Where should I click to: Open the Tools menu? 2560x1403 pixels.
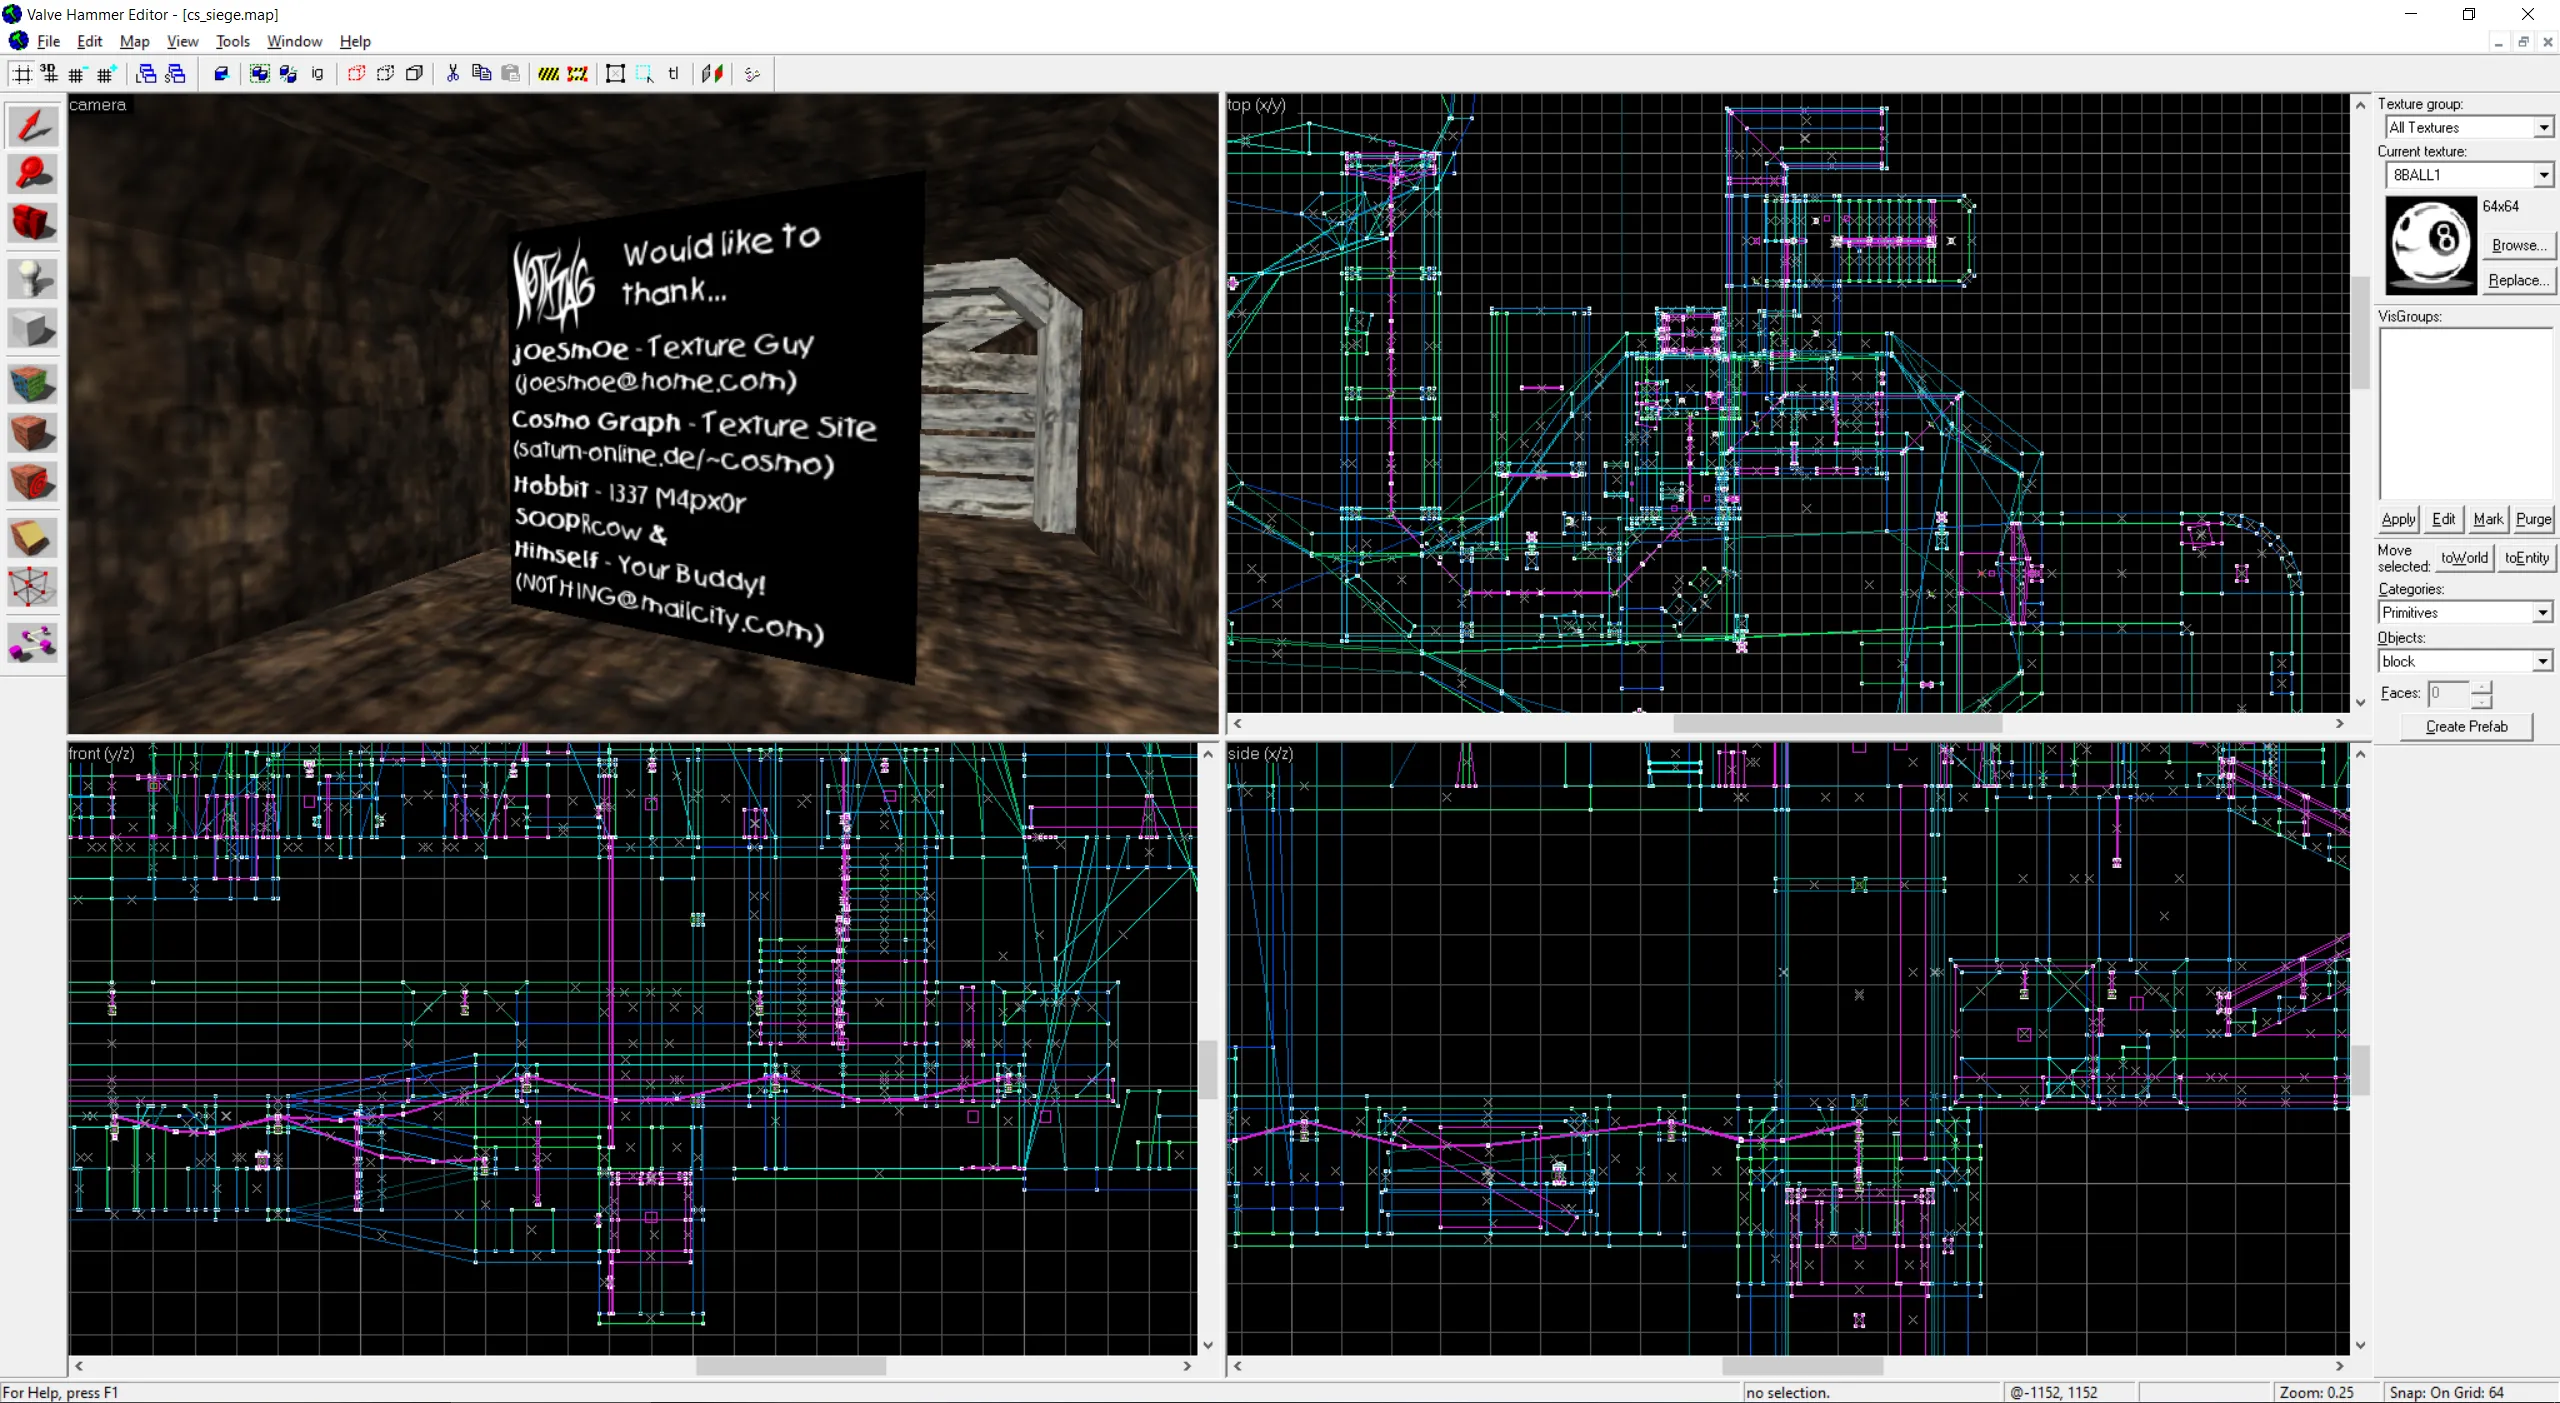(232, 41)
